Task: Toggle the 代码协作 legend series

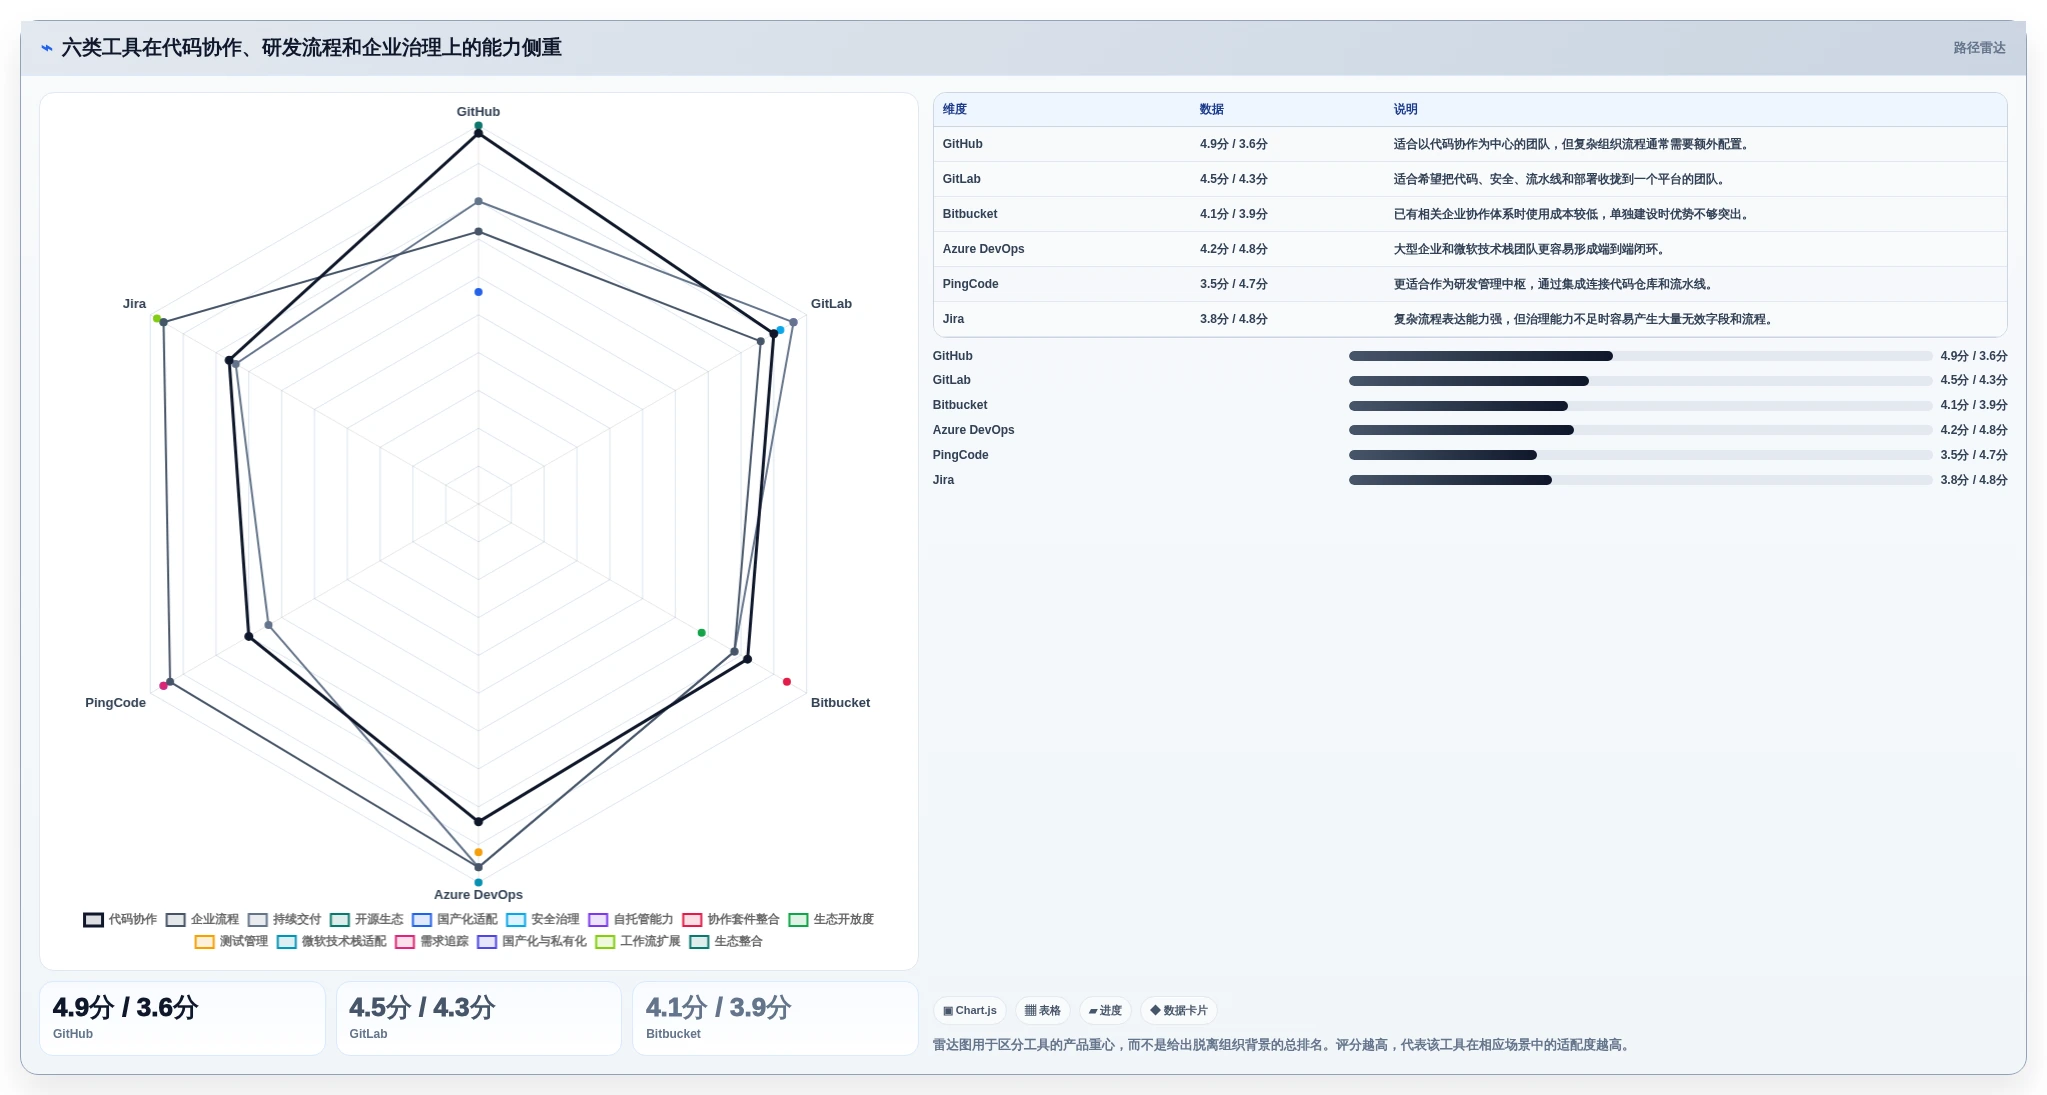Action: click(x=120, y=920)
